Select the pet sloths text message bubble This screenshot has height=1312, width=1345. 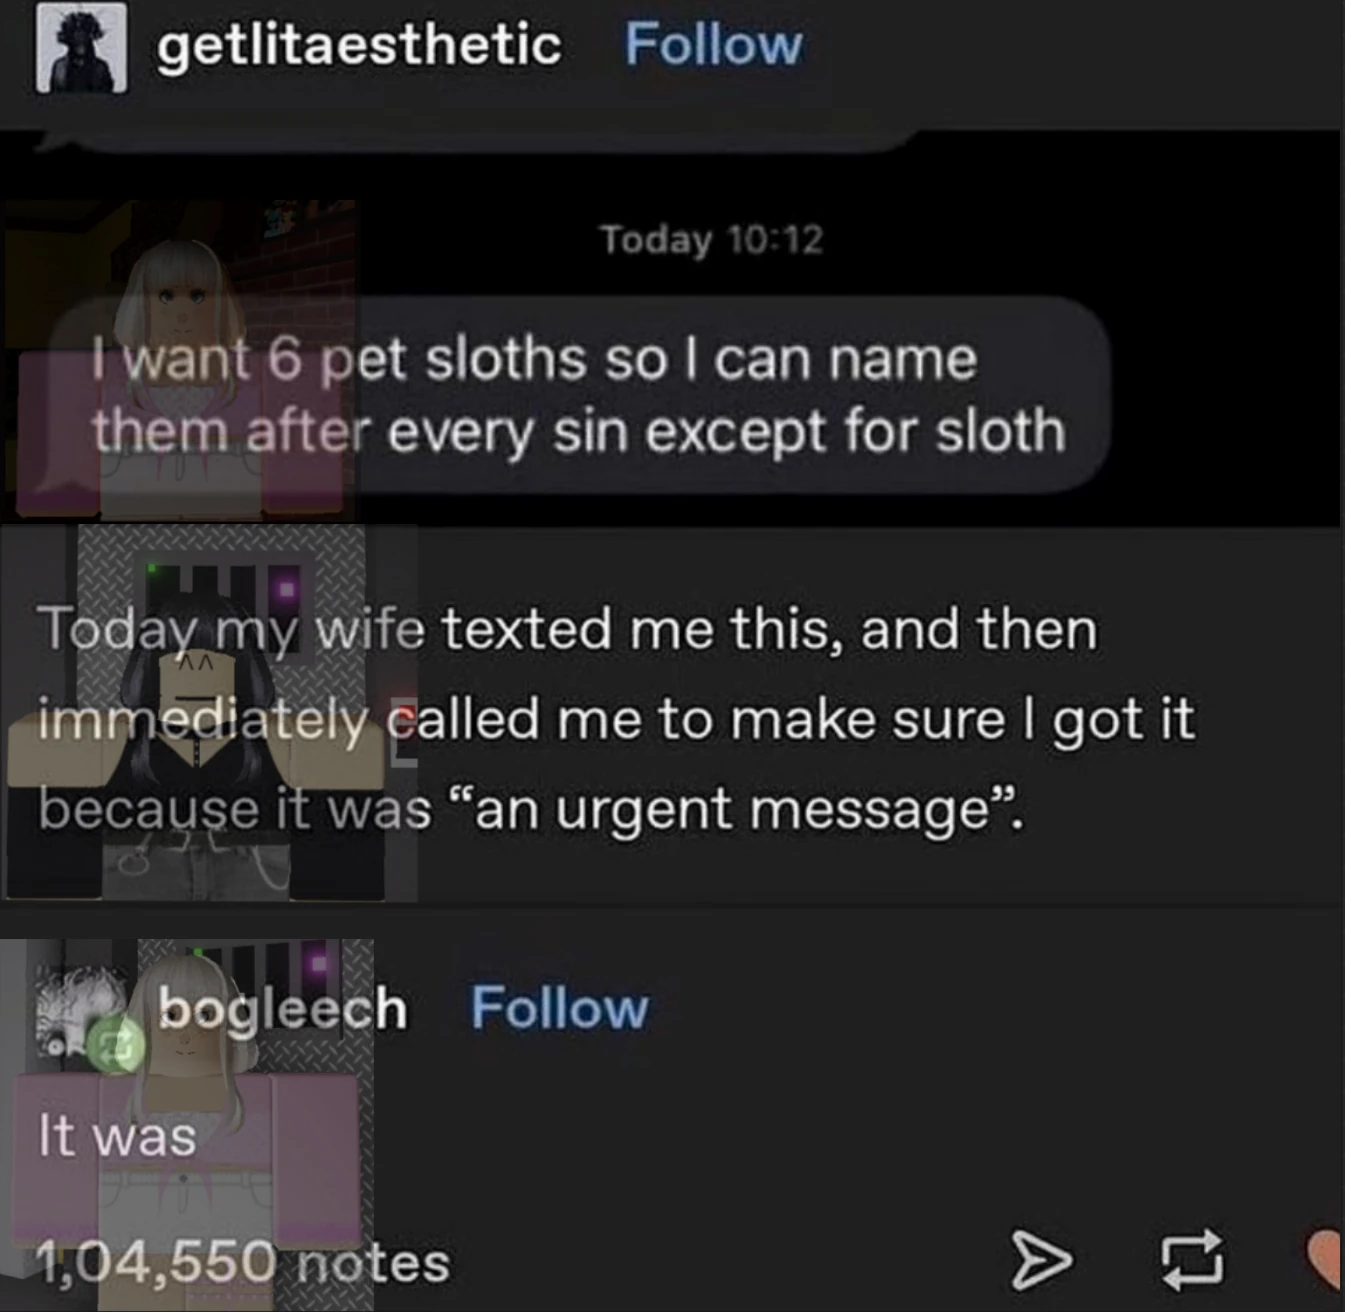tap(580, 395)
